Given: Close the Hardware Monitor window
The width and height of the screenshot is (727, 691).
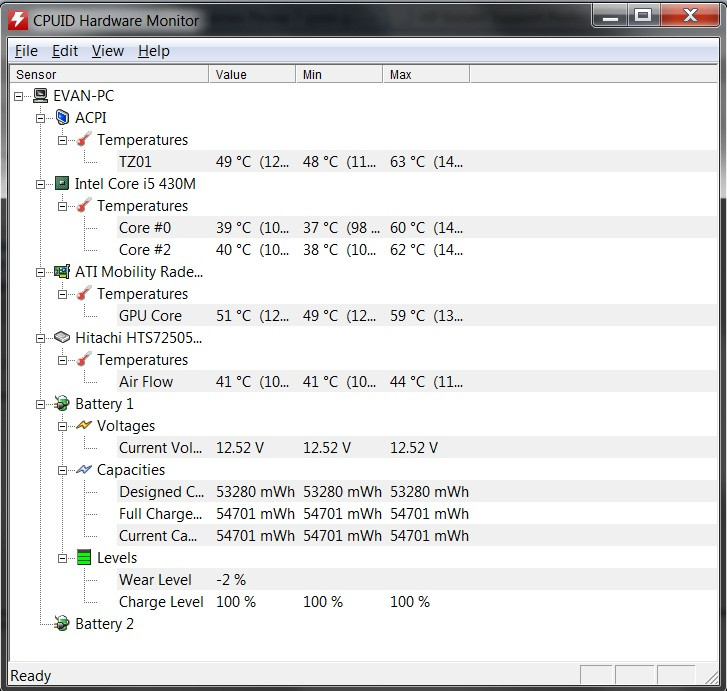Looking at the screenshot, I should pos(690,17).
